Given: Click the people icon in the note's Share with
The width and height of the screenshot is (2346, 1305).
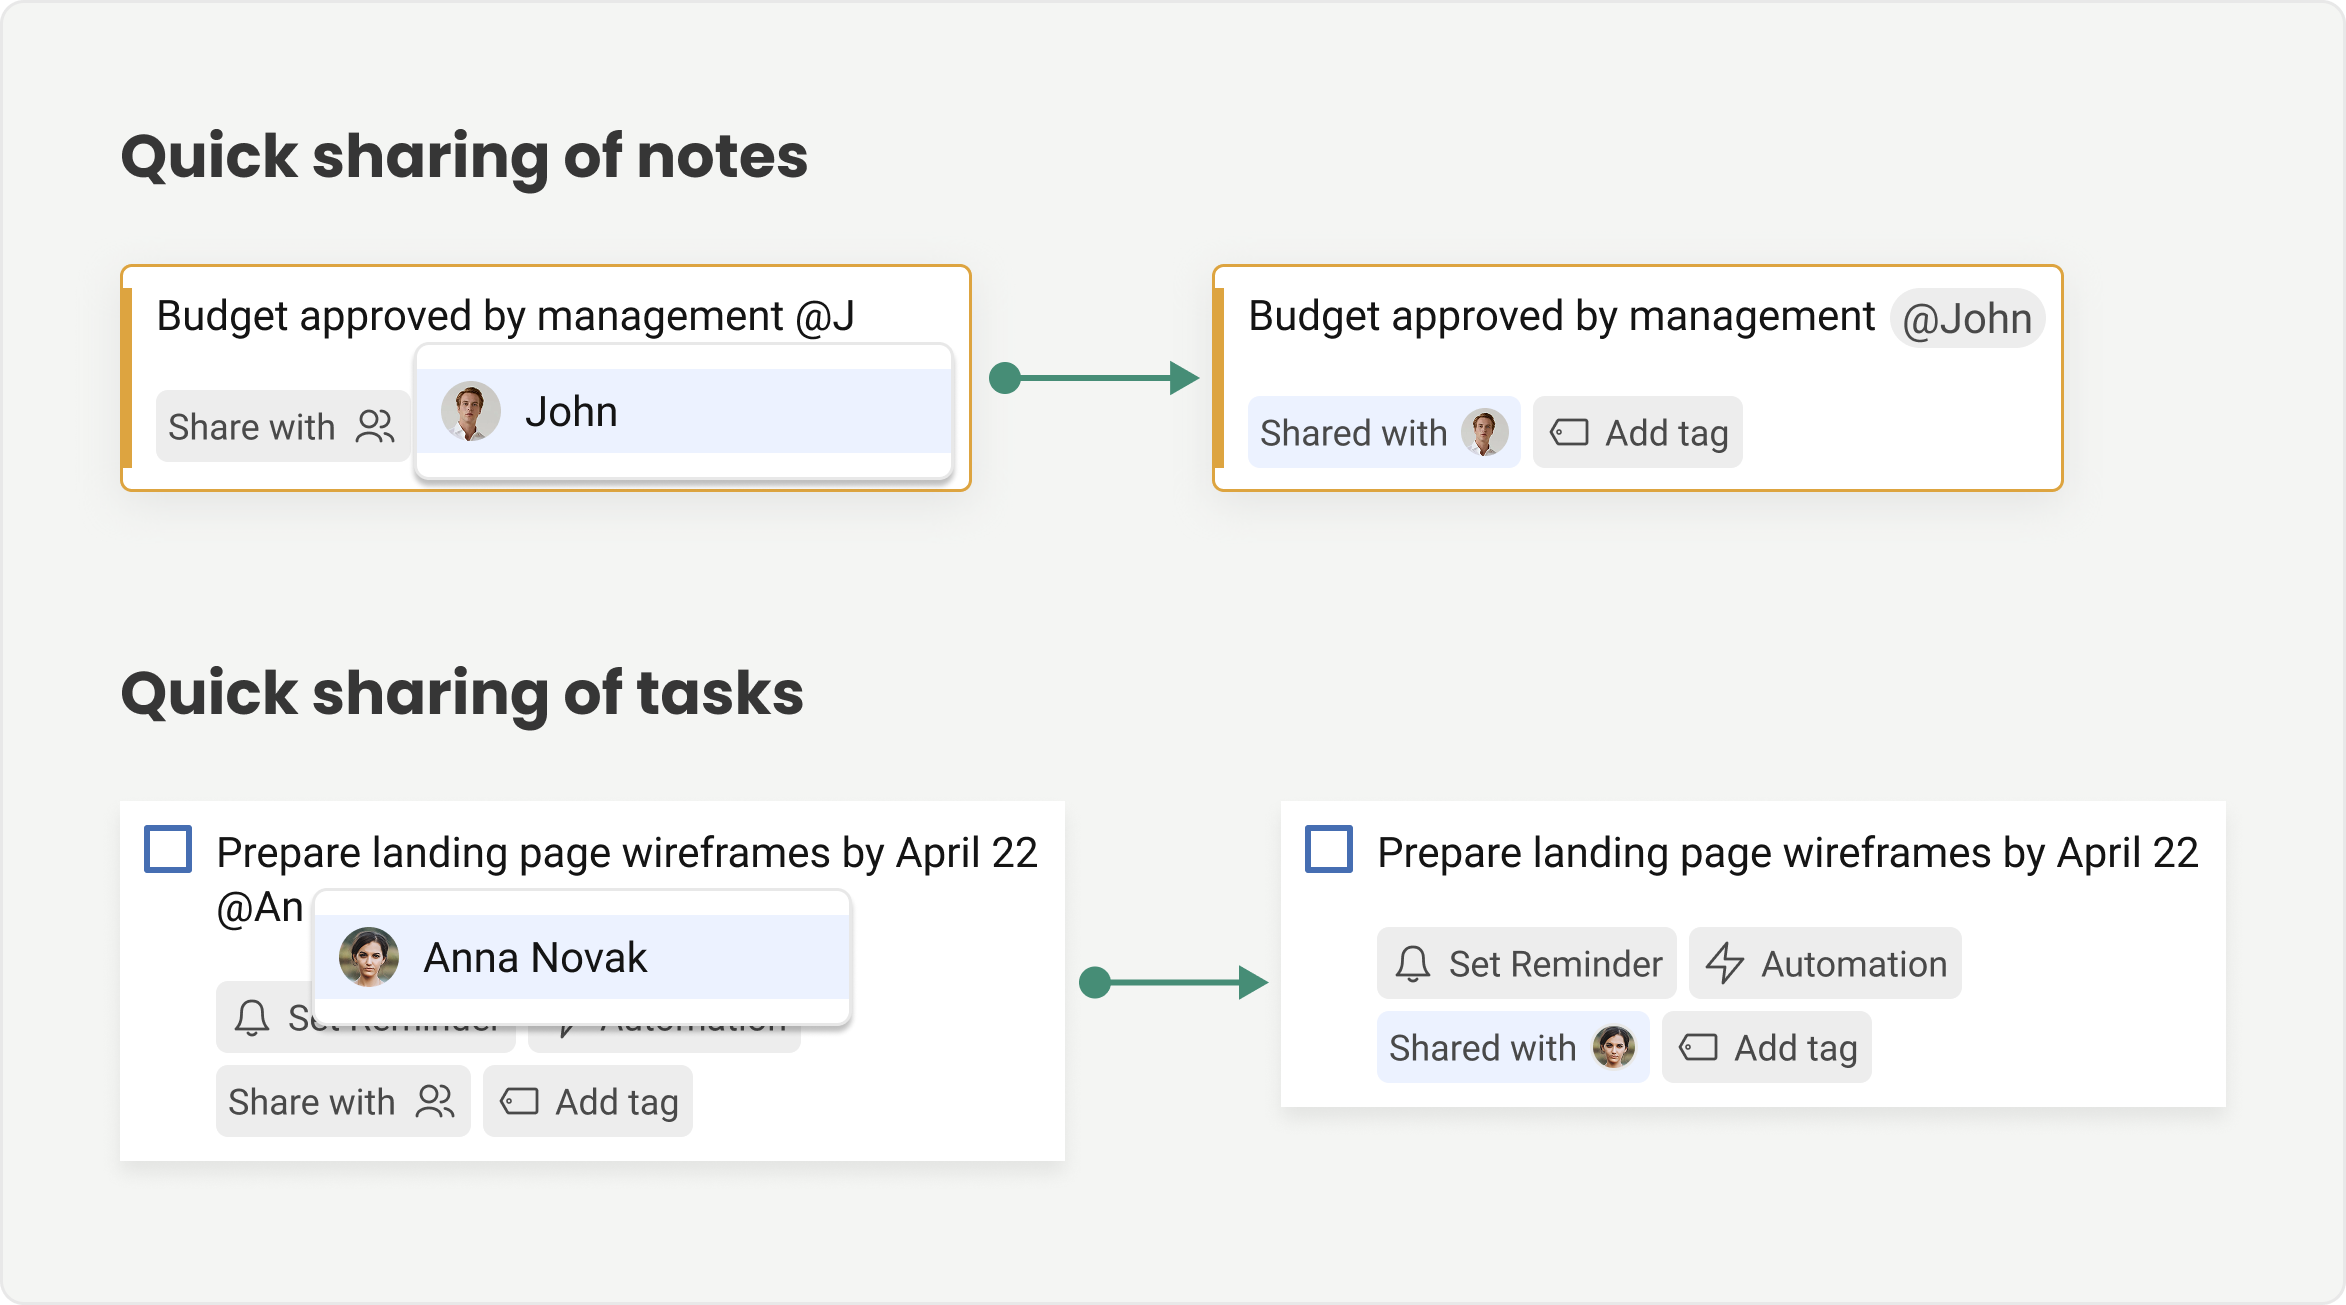Looking at the screenshot, I should [x=375, y=427].
